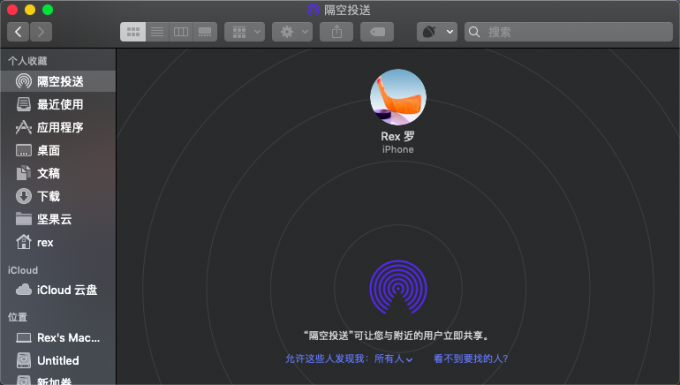Switch to gallery view

click(x=205, y=32)
